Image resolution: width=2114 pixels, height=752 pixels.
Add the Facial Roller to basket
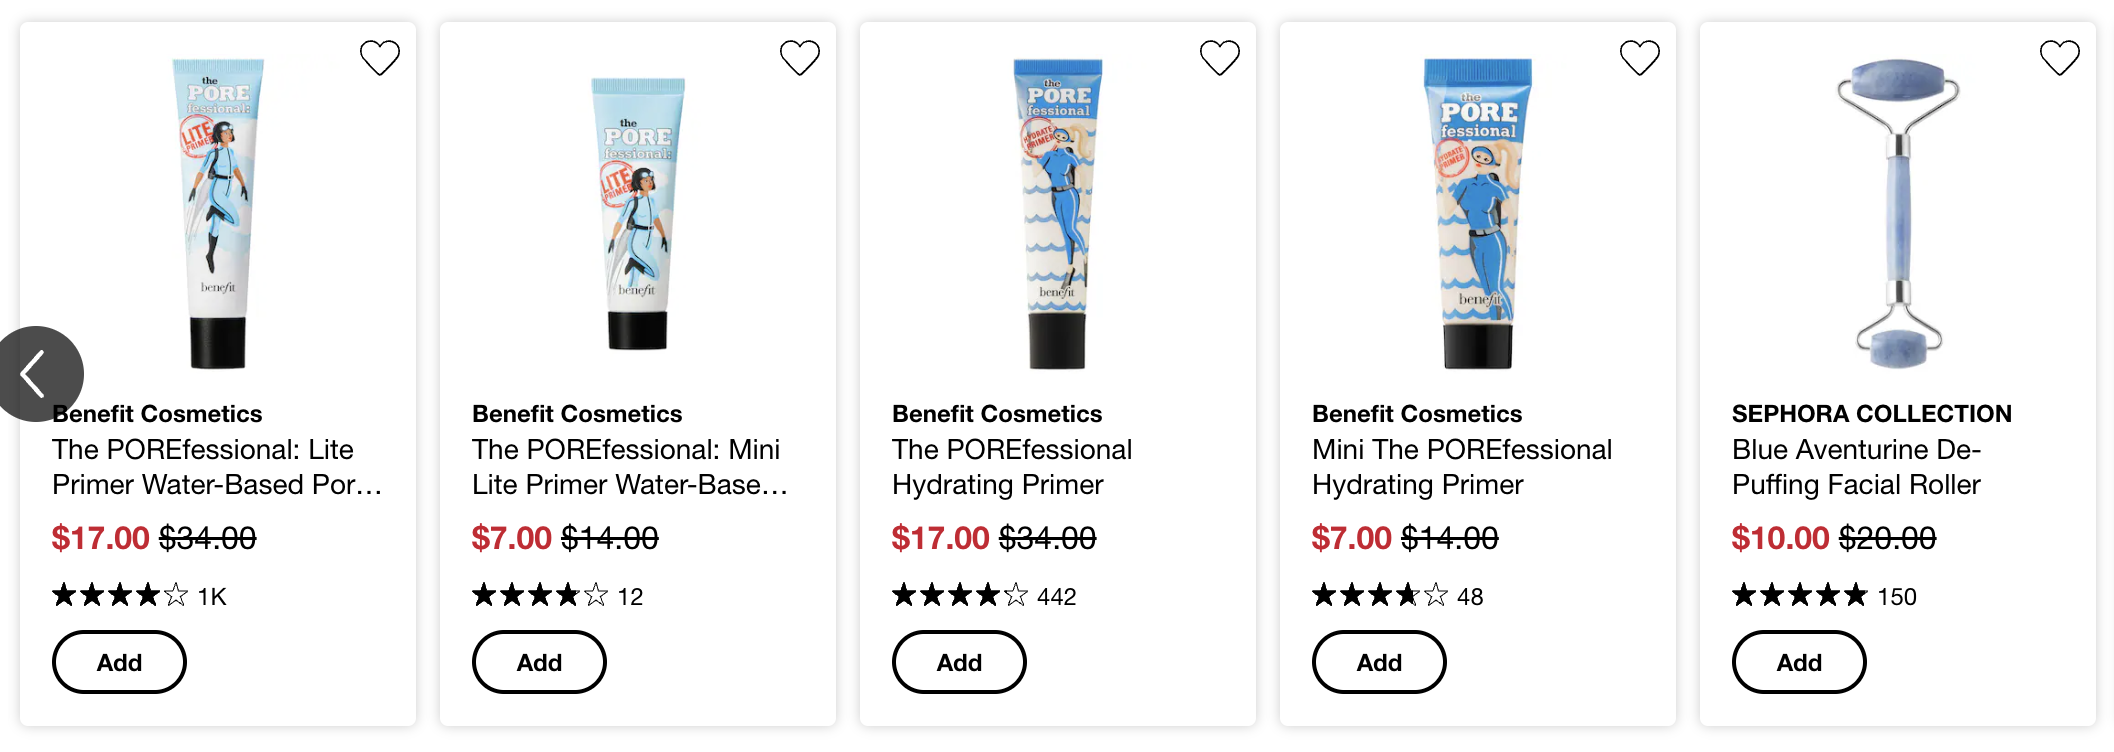1799,662
